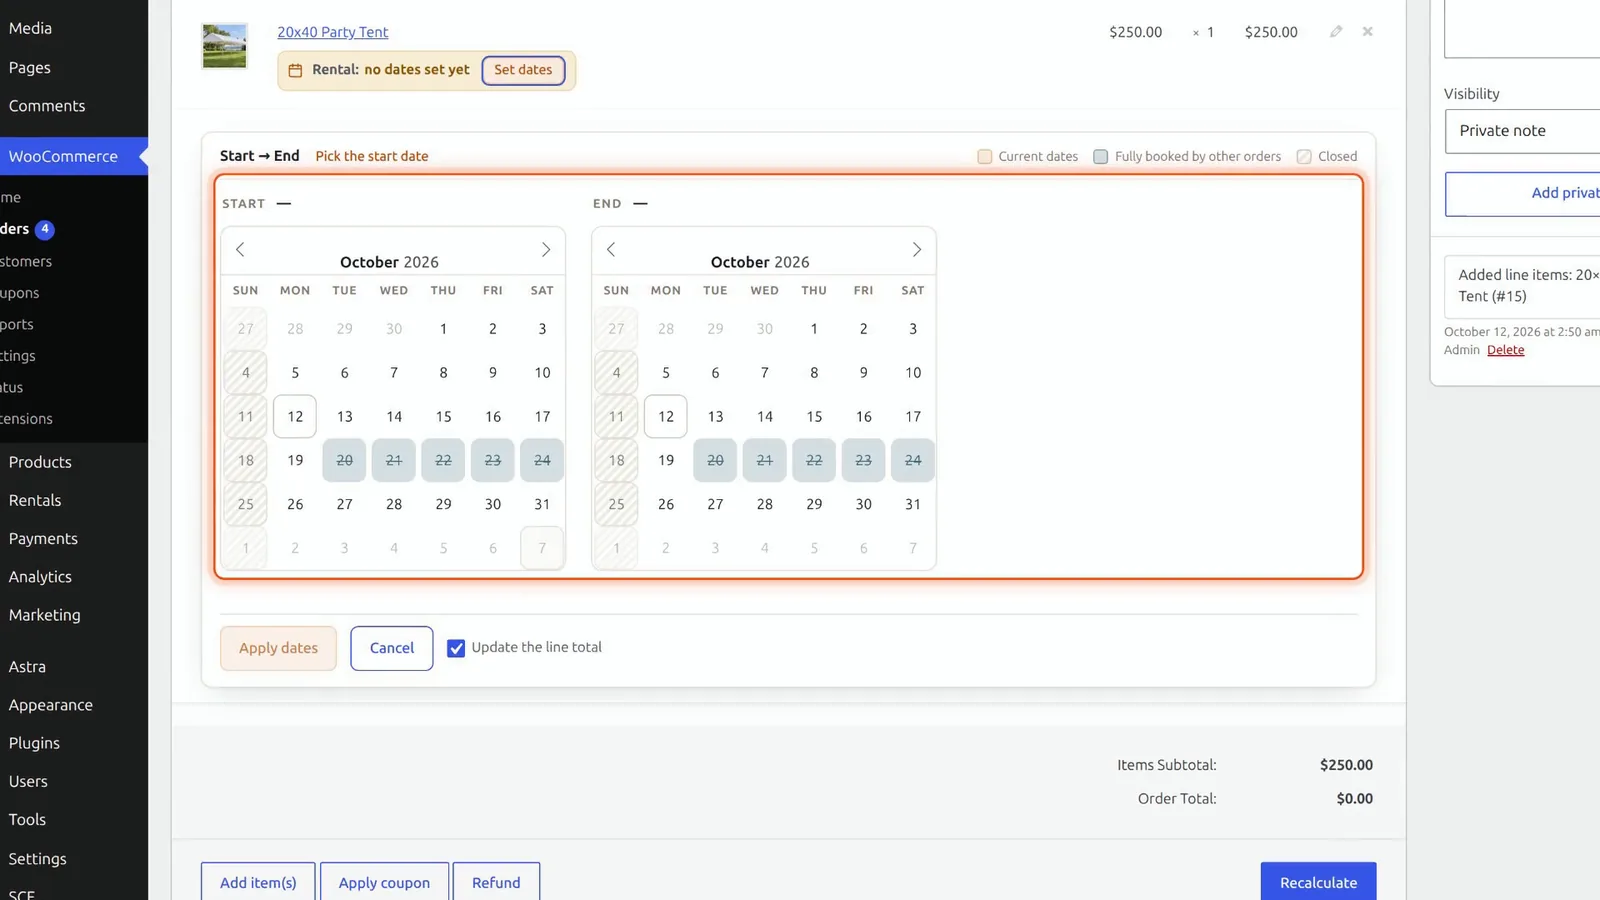
Task: Go to next month in END calendar
Action: [916, 249]
